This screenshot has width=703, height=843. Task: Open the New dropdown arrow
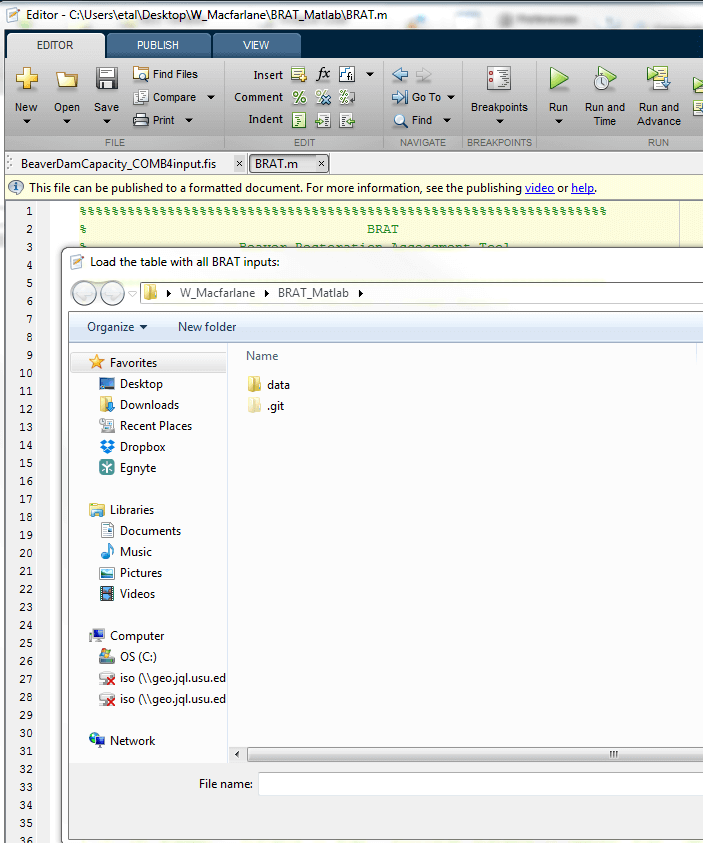tap(26, 122)
